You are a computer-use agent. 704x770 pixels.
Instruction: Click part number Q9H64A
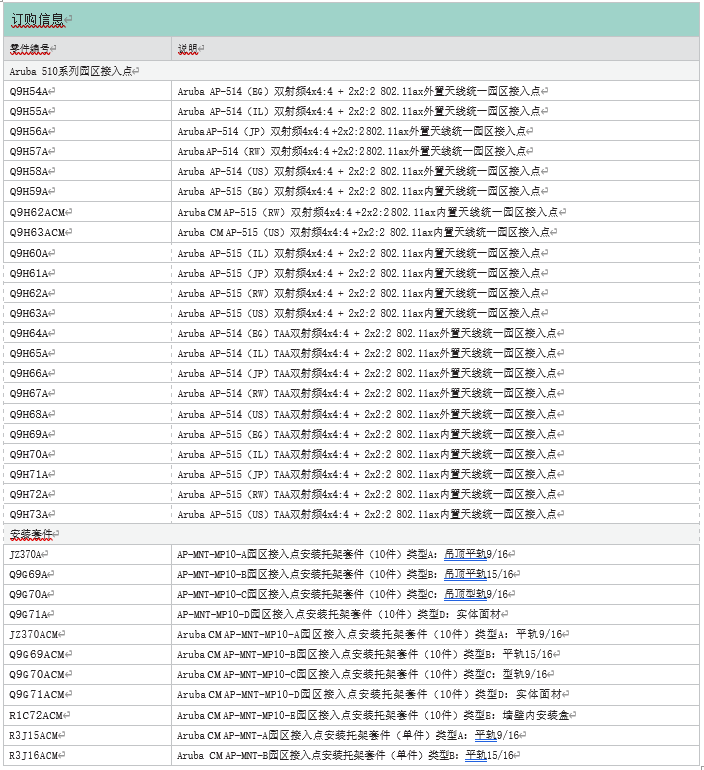[29, 333]
